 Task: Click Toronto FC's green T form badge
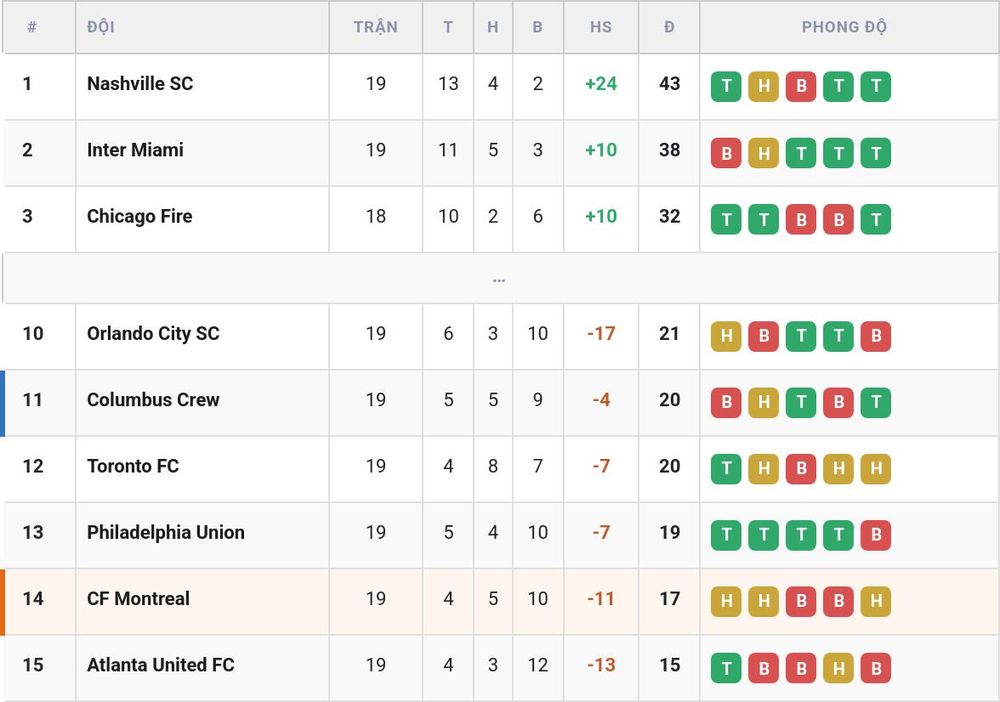point(726,469)
